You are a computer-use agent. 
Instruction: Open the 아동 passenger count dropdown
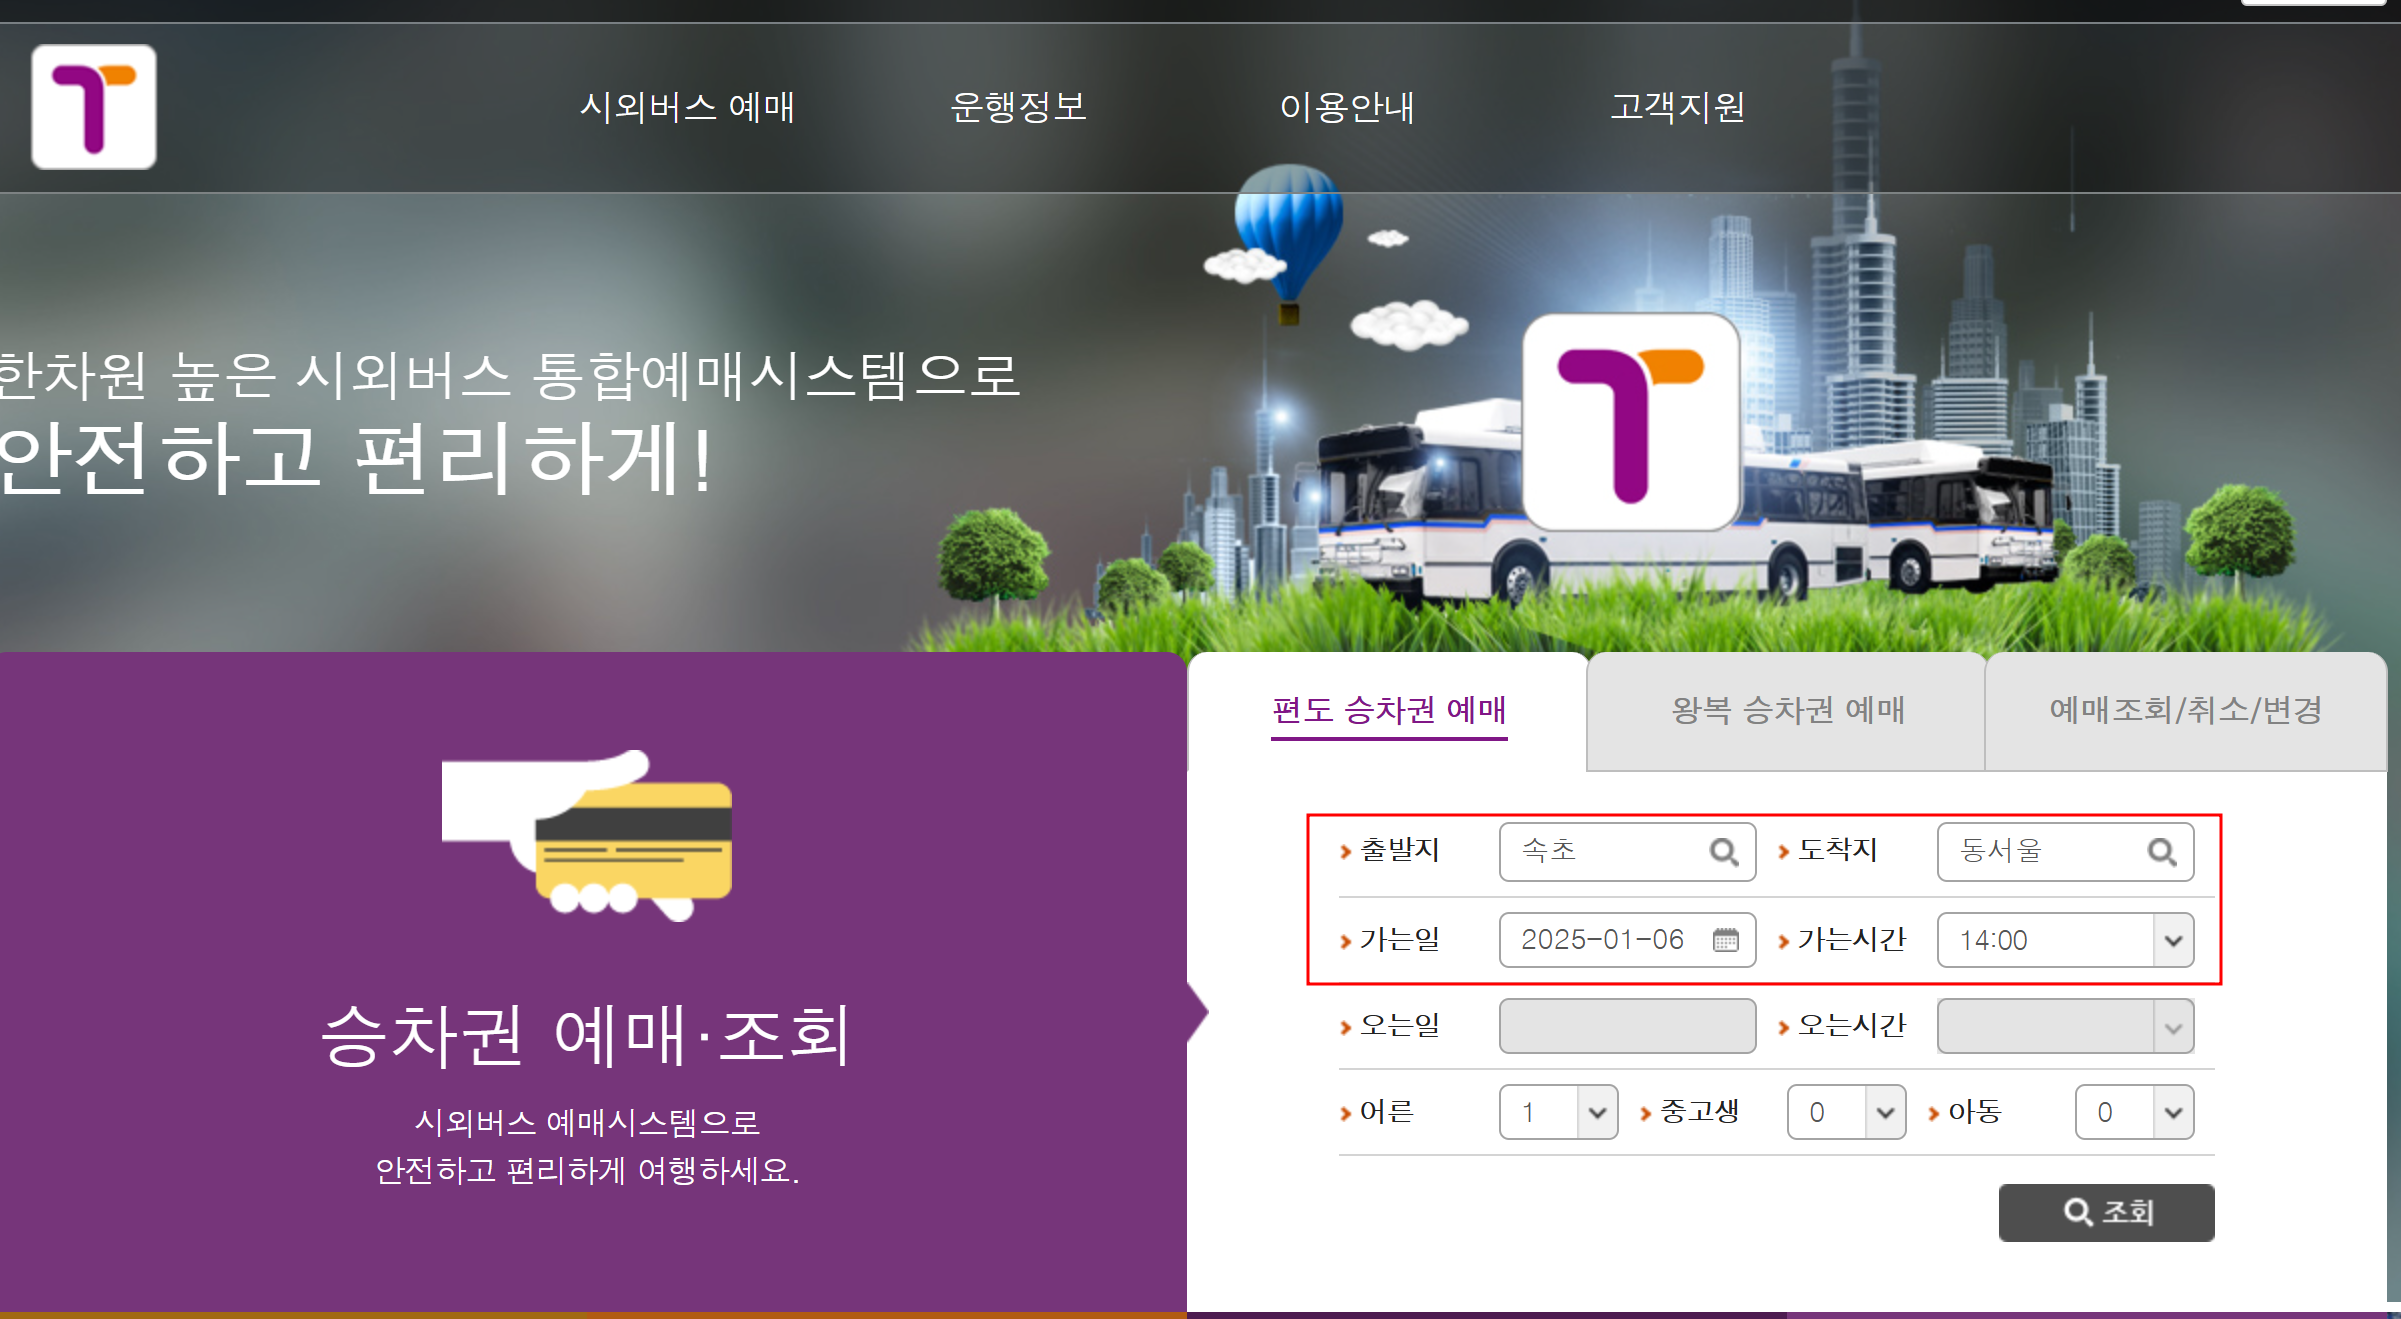(x=2172, y=1112)
